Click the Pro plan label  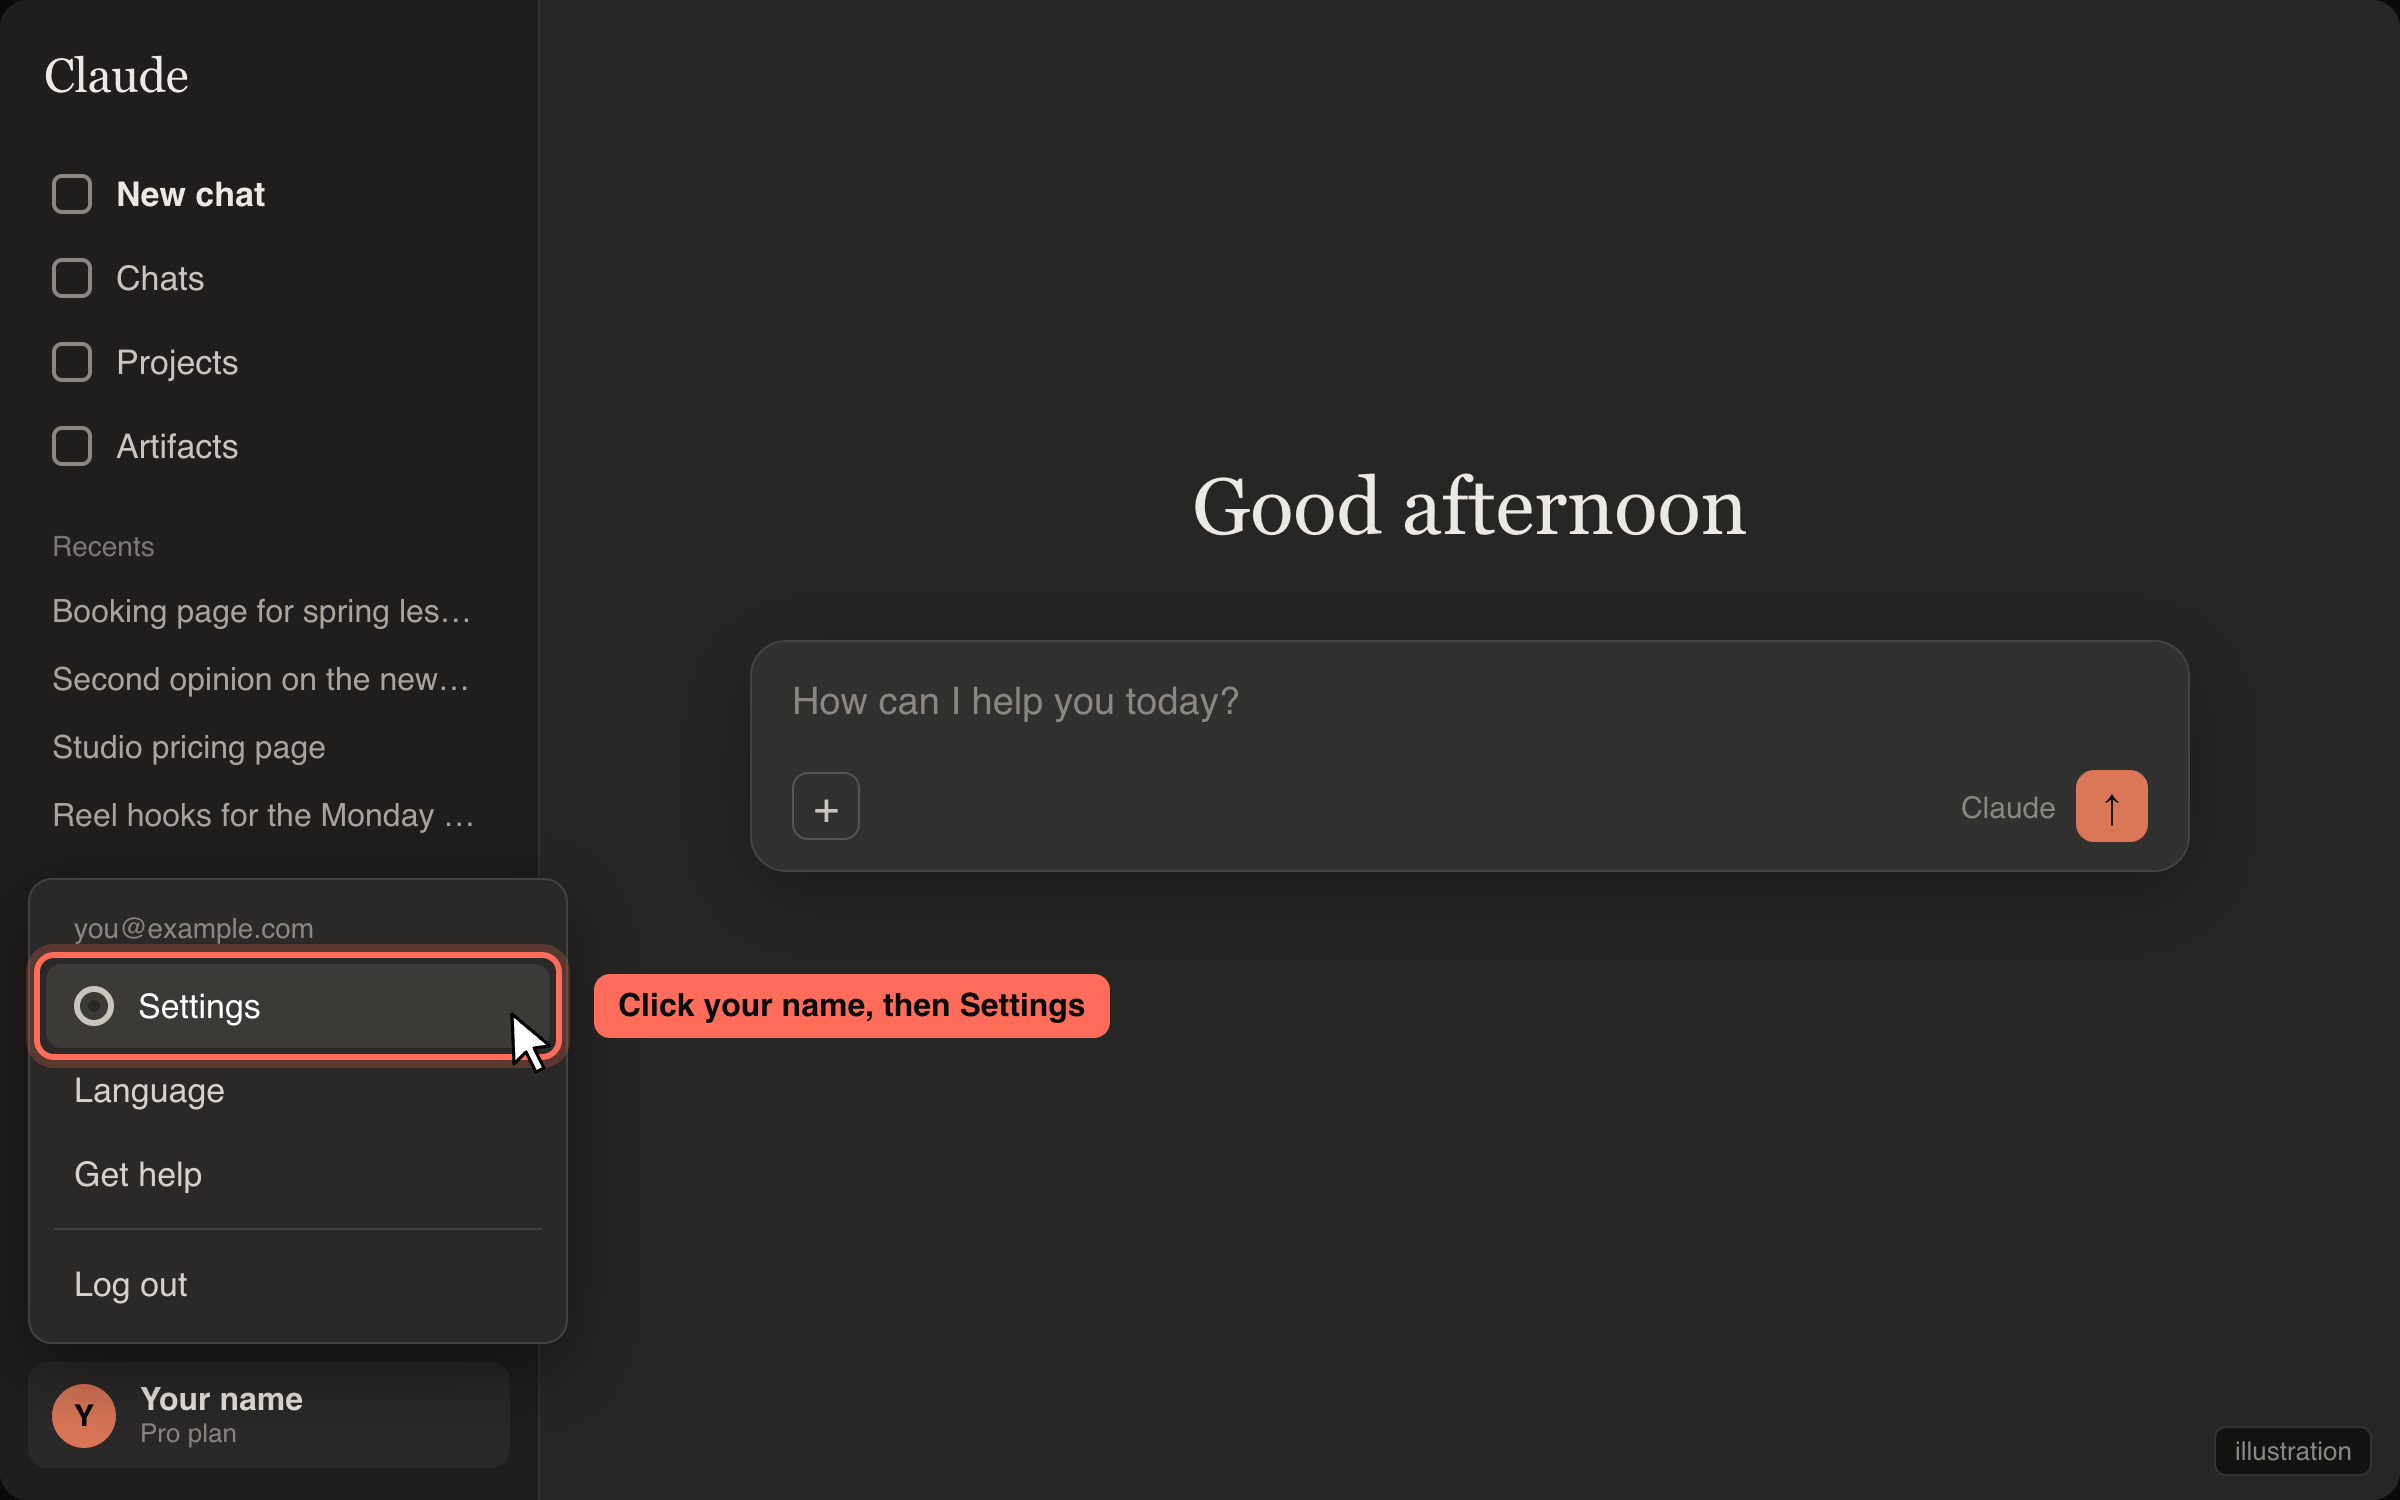pyautogui.click(x=188, y=1433)
